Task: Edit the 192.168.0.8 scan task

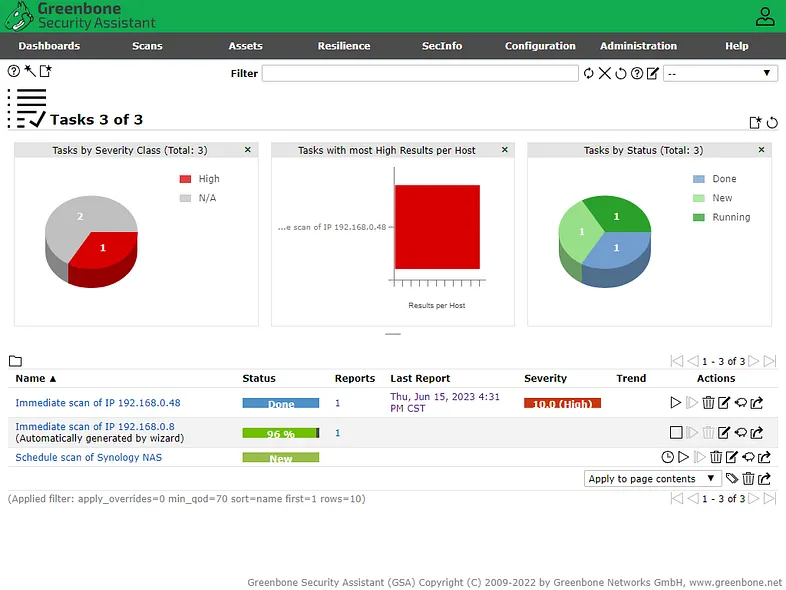Action: (724, 432)
